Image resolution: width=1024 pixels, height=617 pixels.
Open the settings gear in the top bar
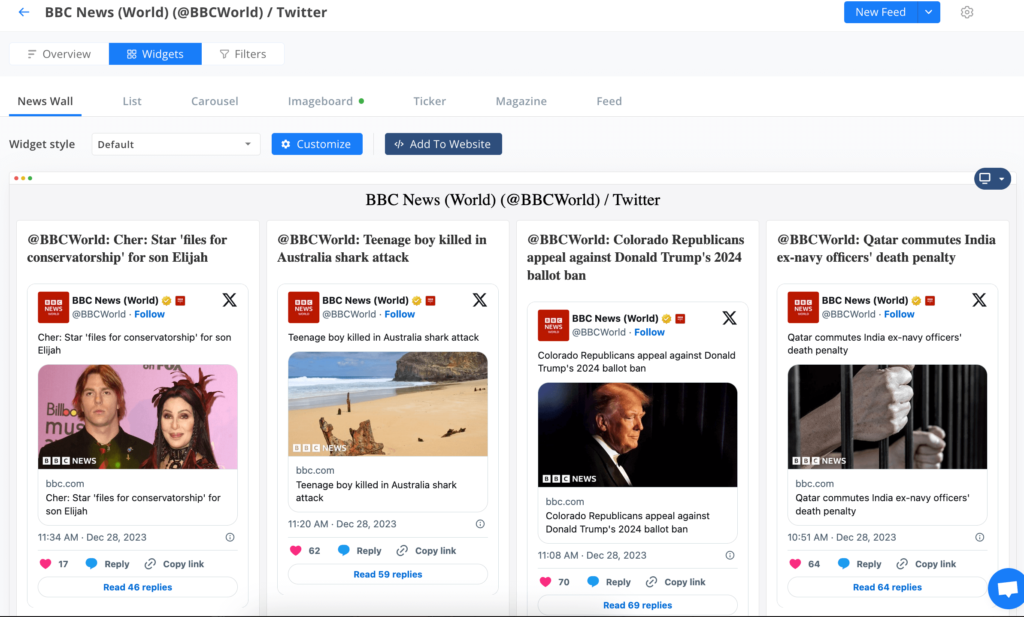tap(966, 12)
